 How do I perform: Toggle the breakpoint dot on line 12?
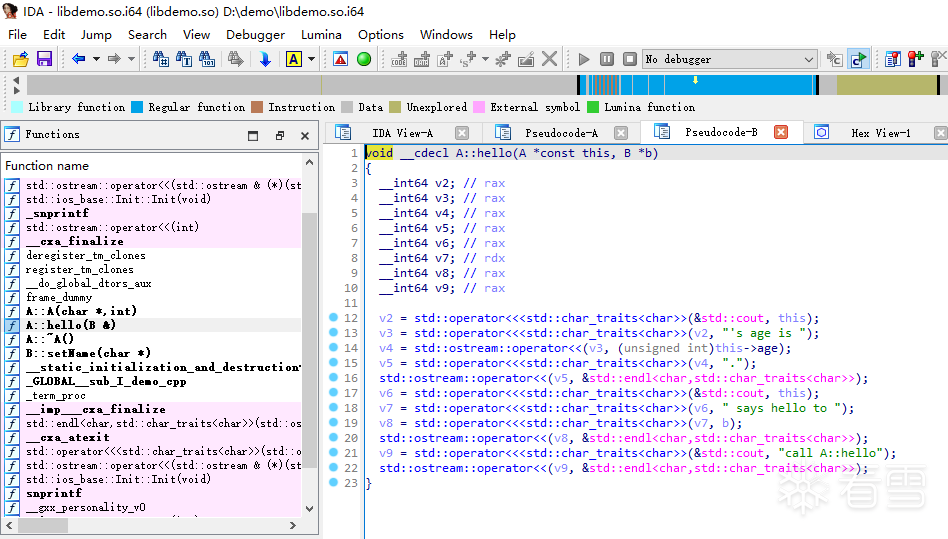pyautogui.click(x=333, y=317)
